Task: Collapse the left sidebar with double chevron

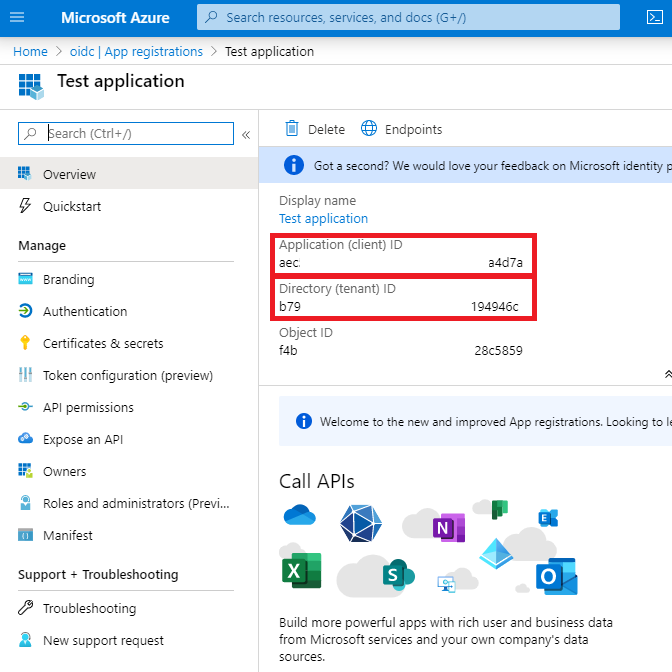Action: pos(246,134)
